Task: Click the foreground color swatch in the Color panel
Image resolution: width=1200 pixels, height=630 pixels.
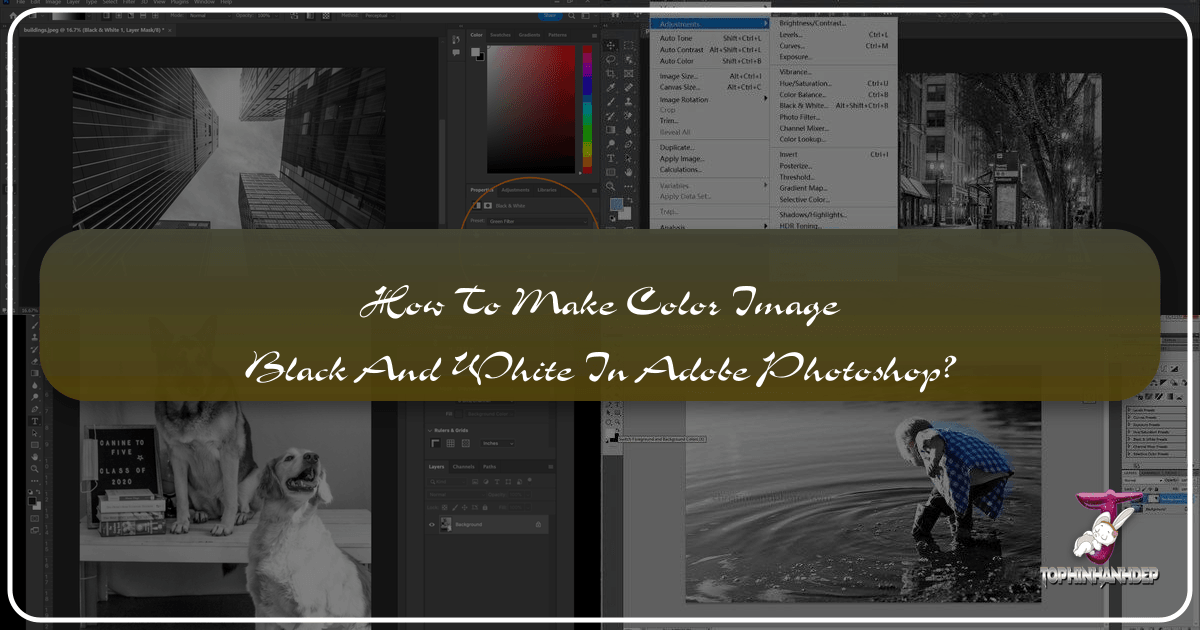Action: [x=475, y=51]
